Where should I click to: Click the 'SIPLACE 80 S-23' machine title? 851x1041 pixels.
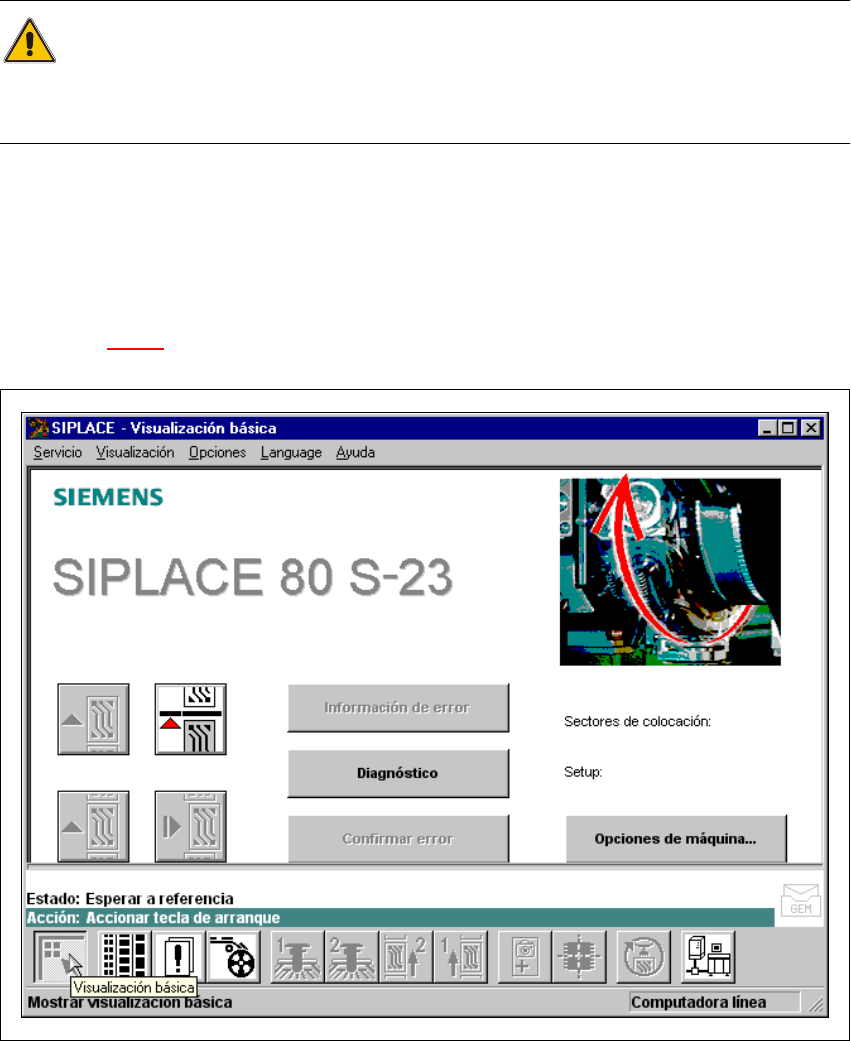click(x=253, y=576)
